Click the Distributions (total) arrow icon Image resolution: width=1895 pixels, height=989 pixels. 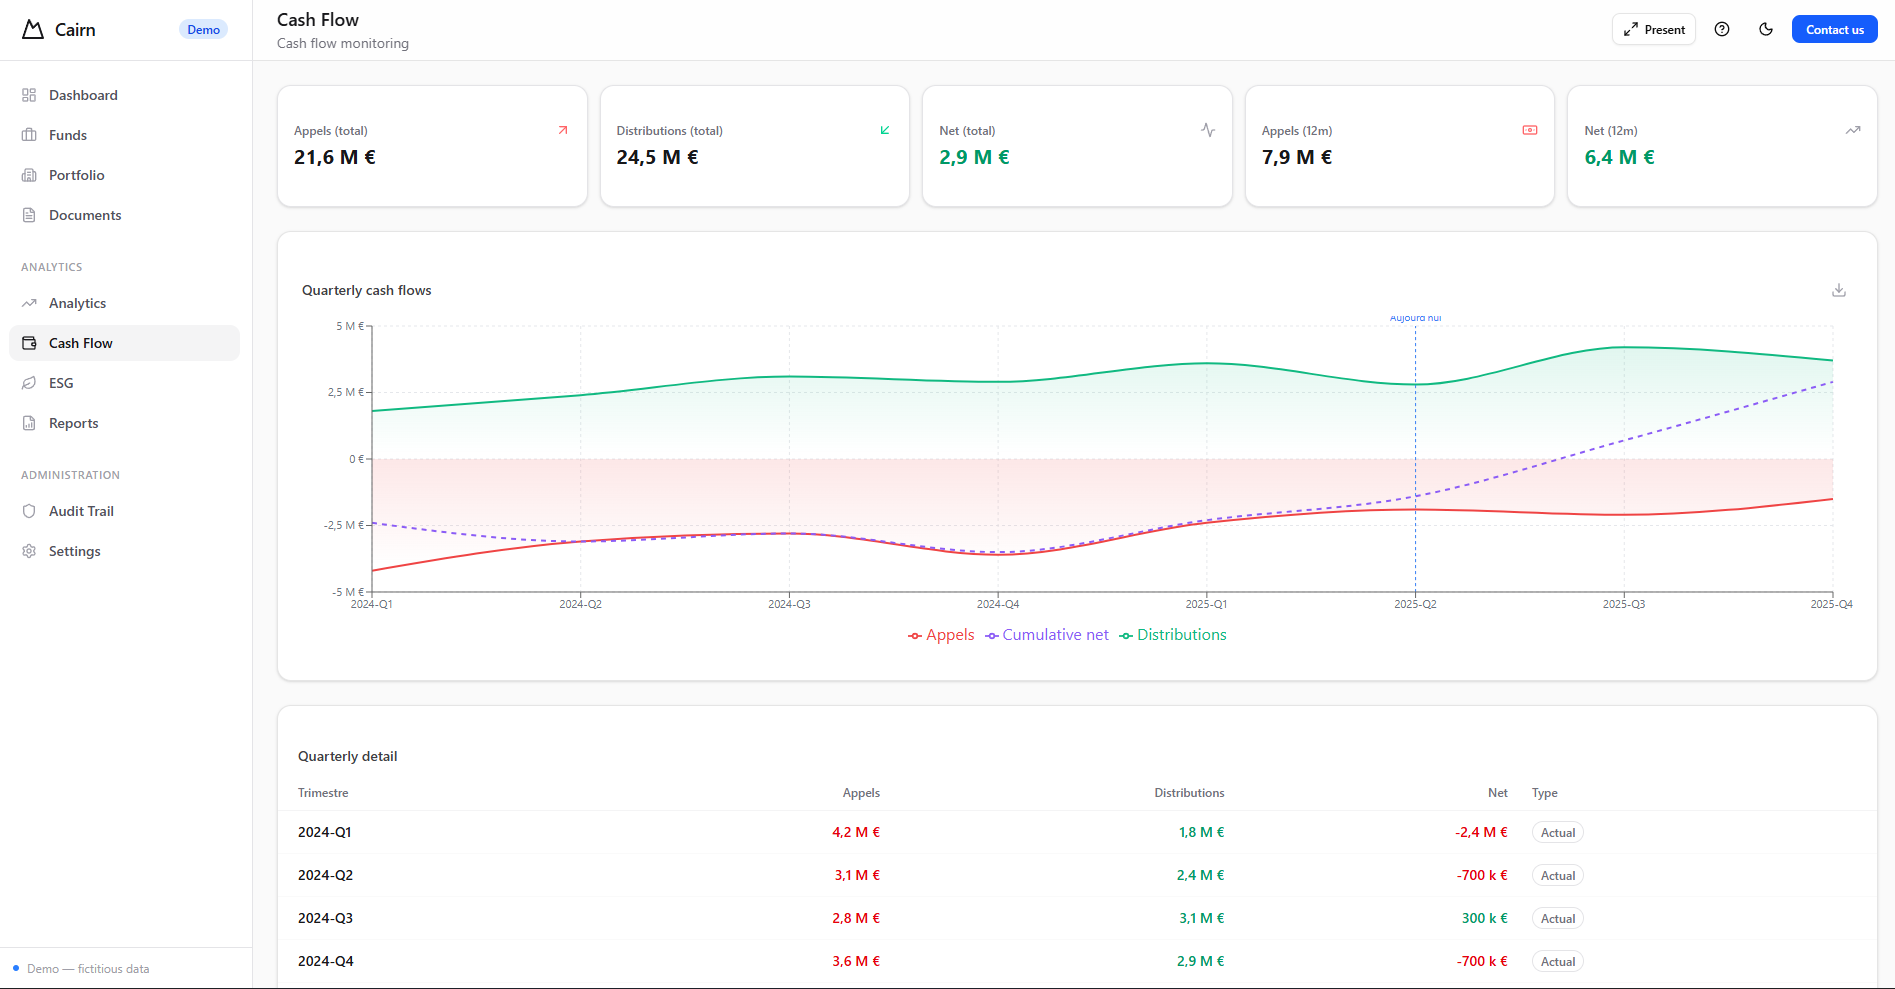(885, 130)
